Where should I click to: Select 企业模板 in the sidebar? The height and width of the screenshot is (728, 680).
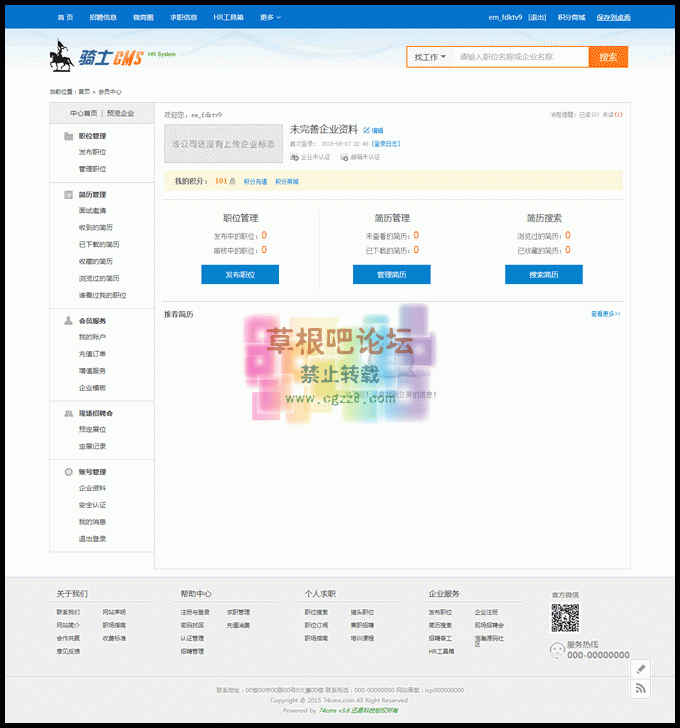click(92, 388)
